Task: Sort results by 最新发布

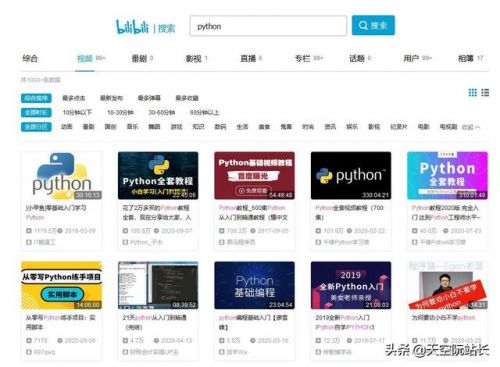Action: (112, 98)
